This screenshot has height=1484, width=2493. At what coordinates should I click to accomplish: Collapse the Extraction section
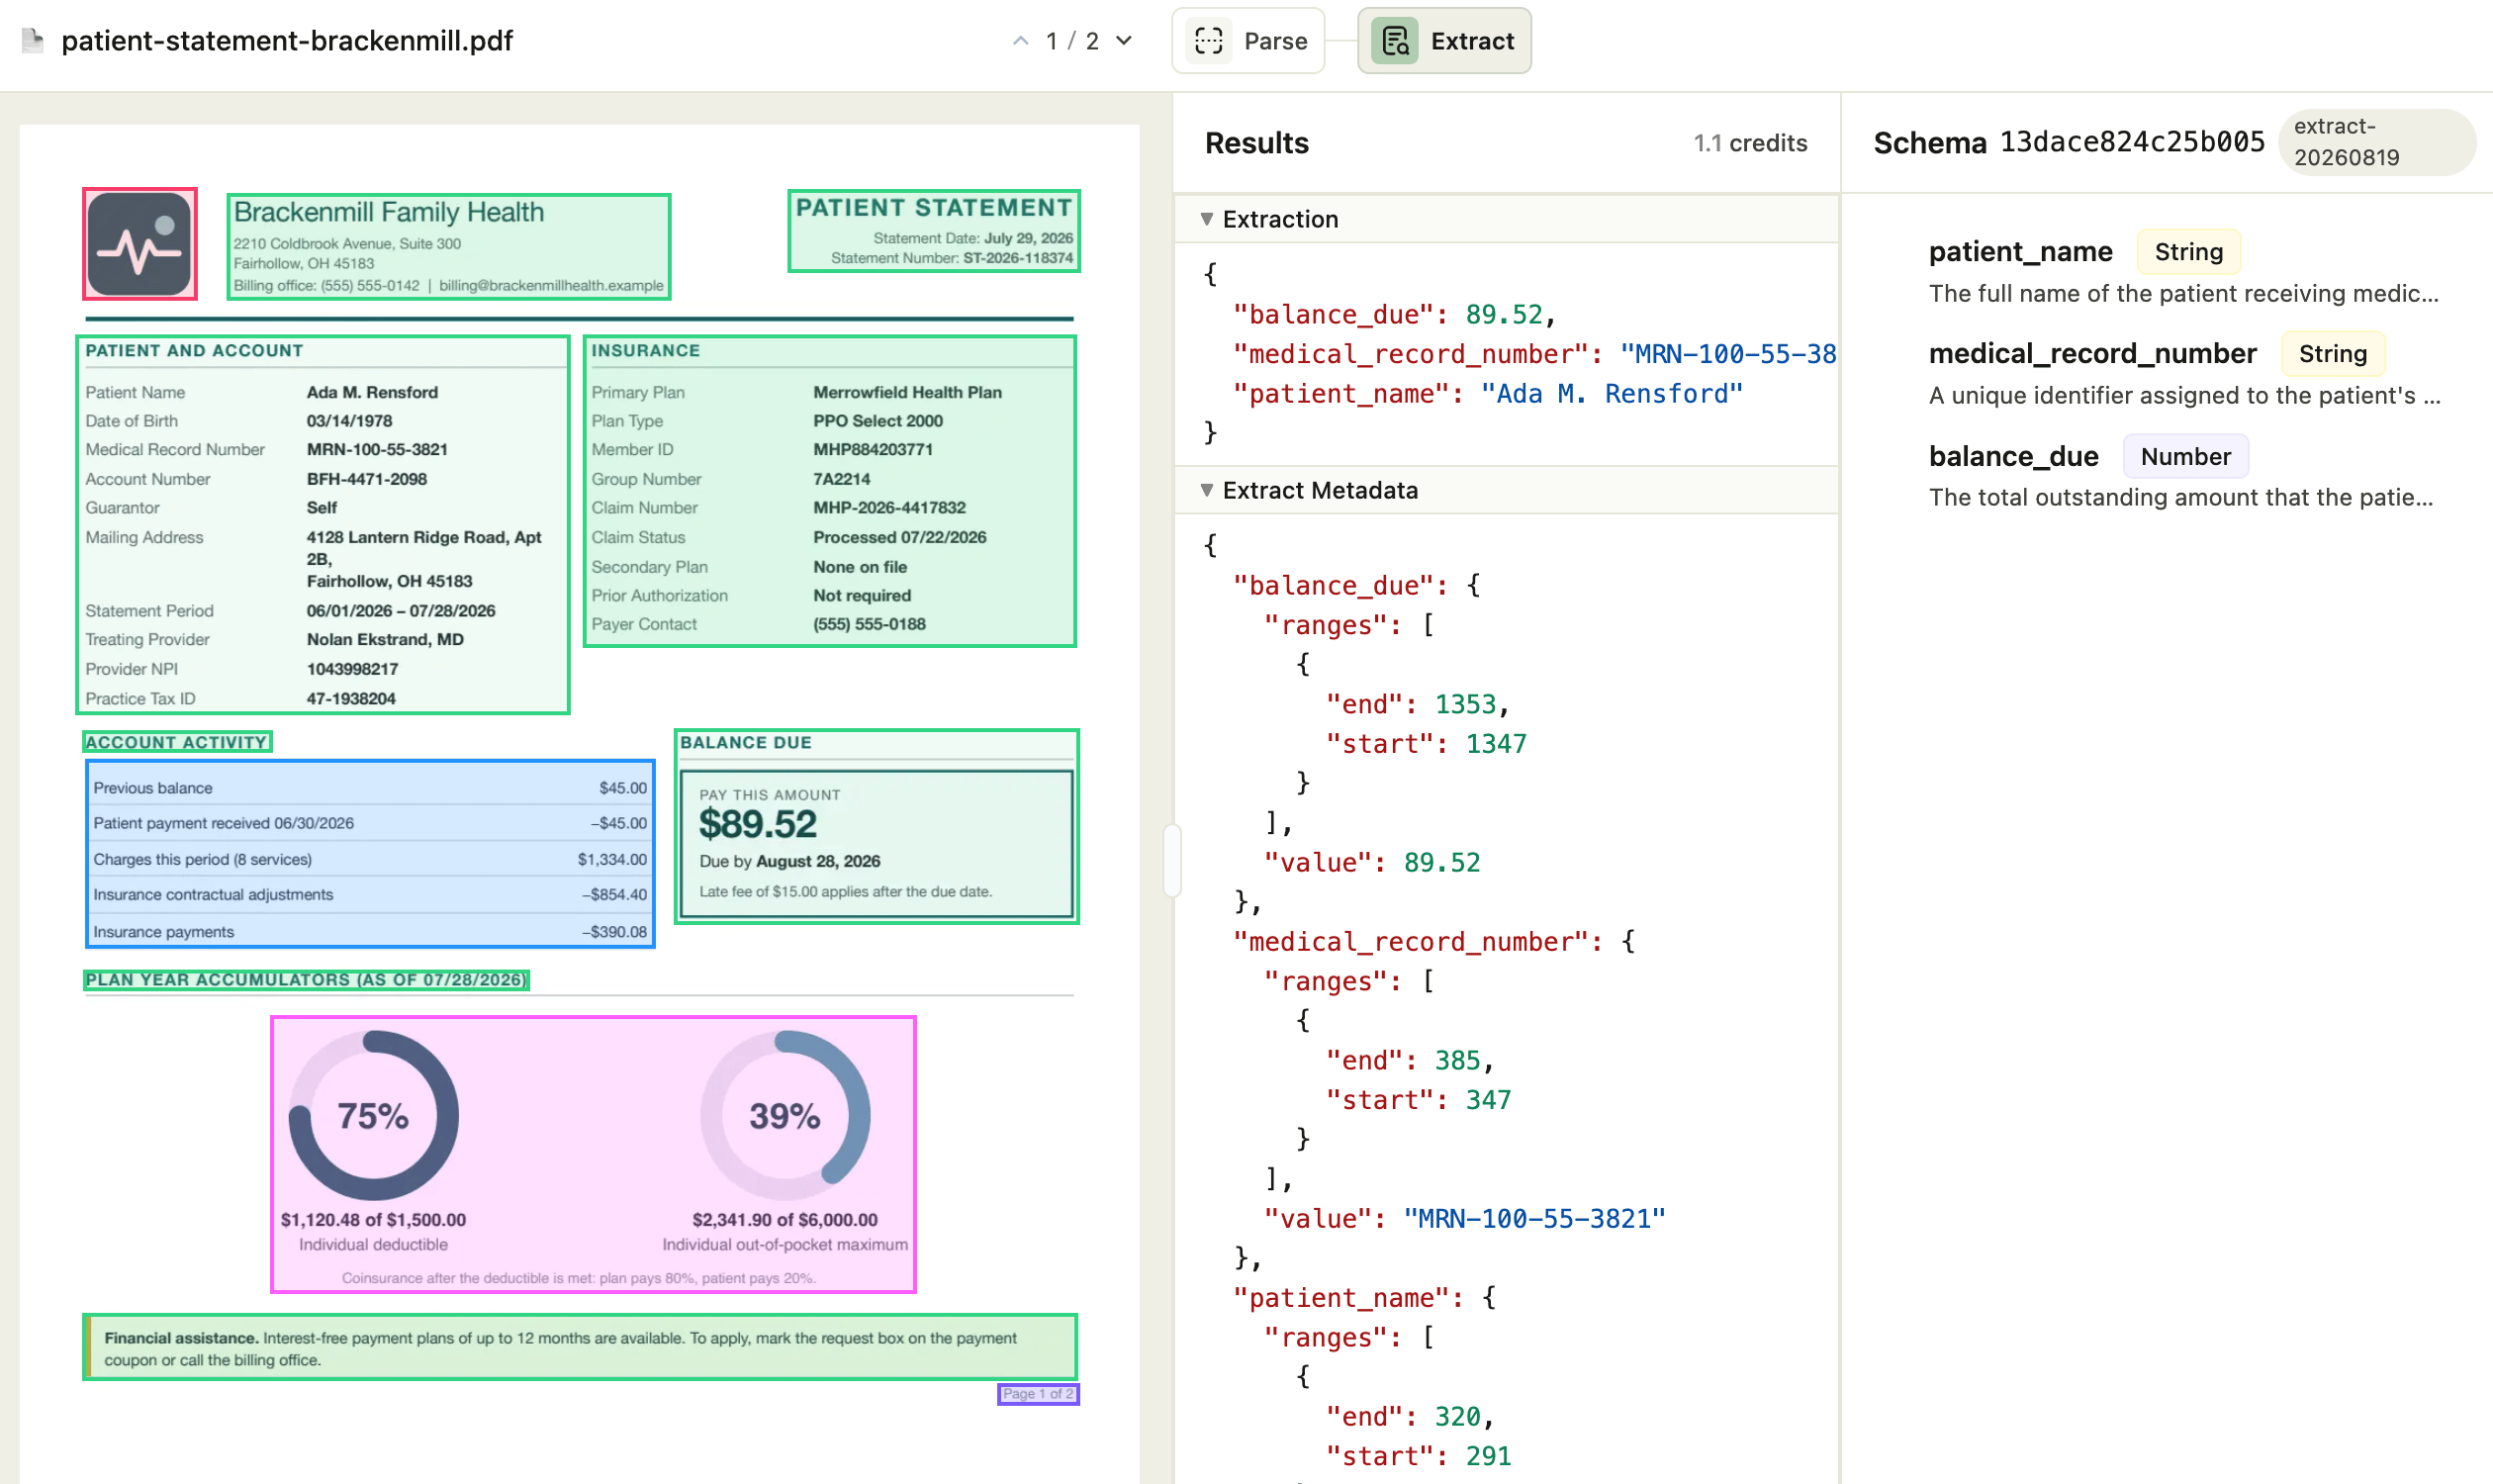pyautogui.click(x=1207, y=219)
